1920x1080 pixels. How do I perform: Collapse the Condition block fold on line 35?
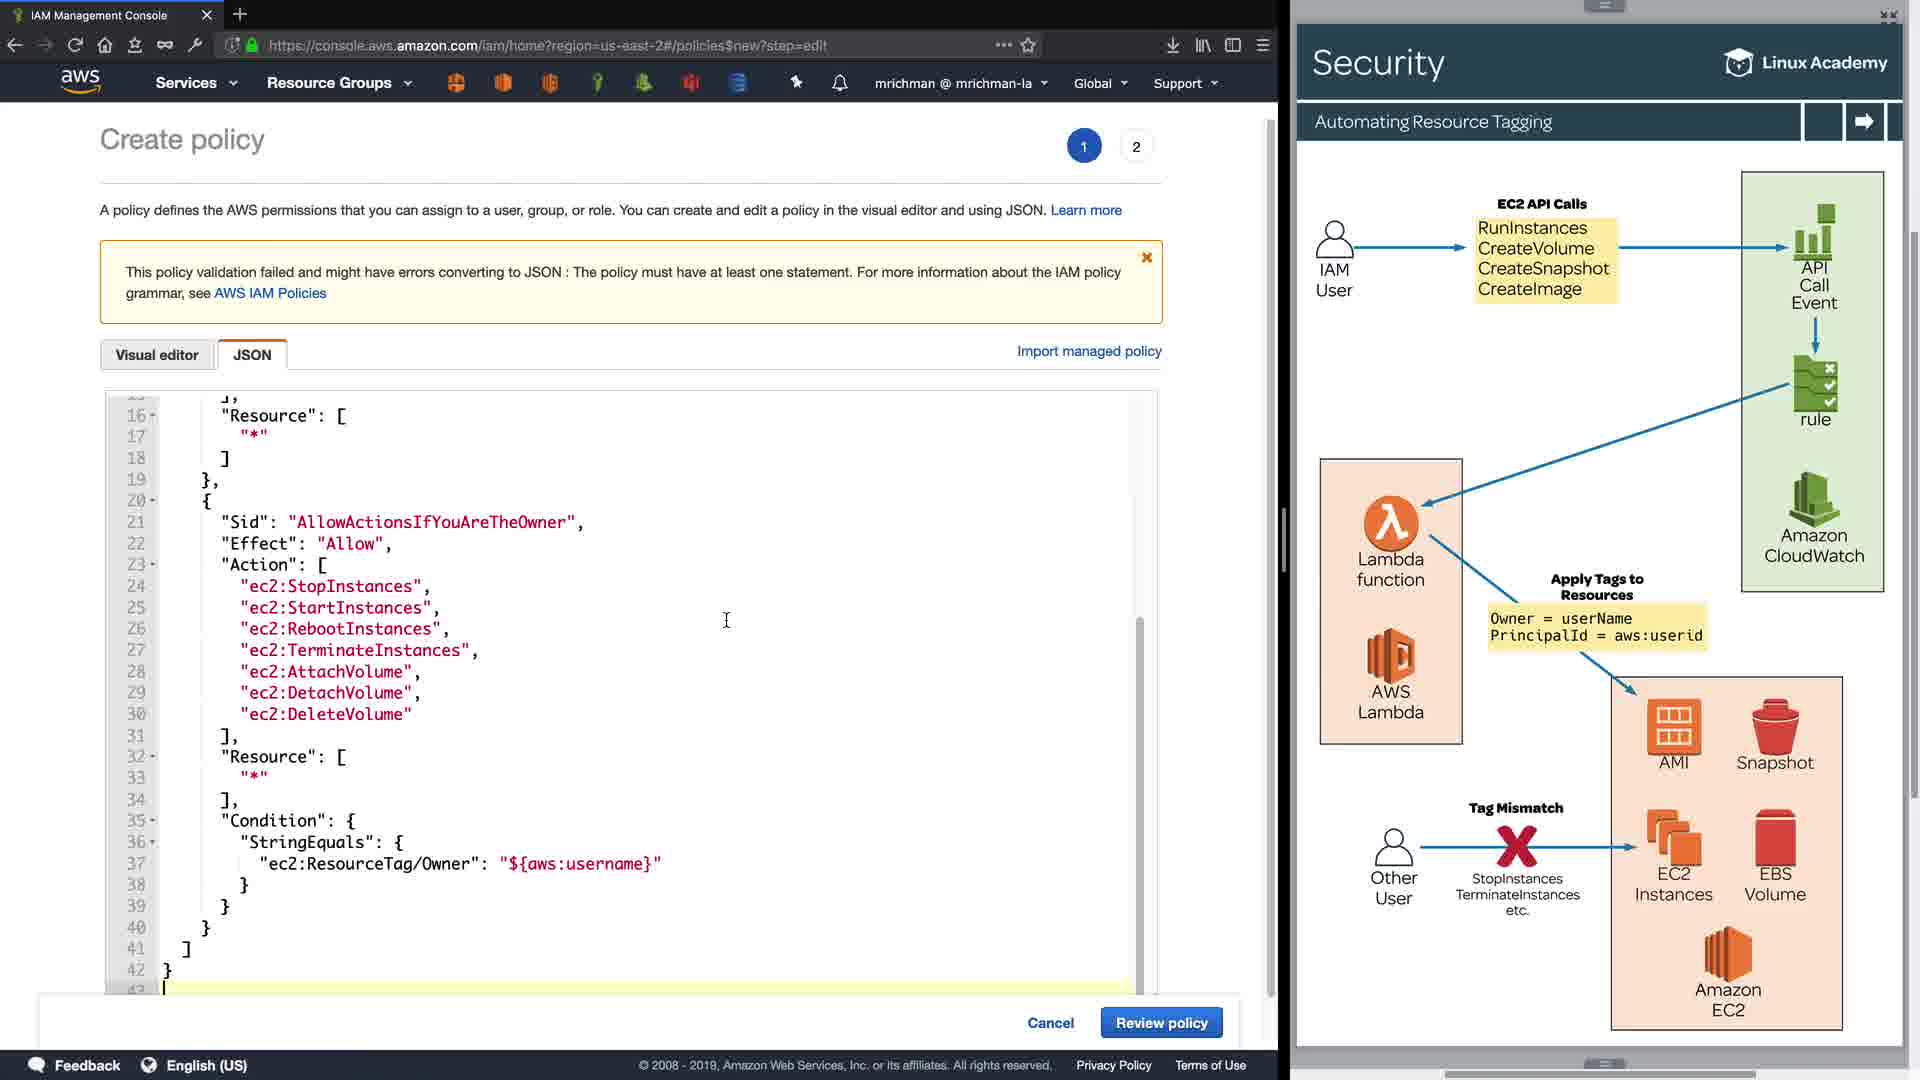click(153, 821)
